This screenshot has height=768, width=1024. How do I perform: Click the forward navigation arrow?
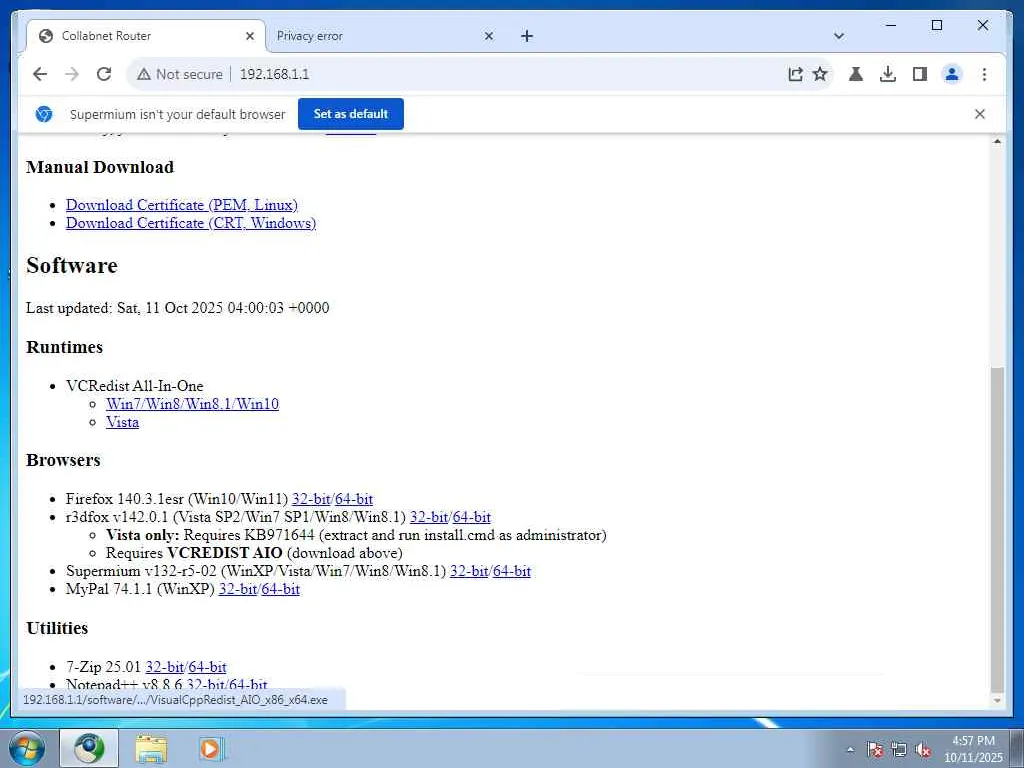[x=72, y=74]
